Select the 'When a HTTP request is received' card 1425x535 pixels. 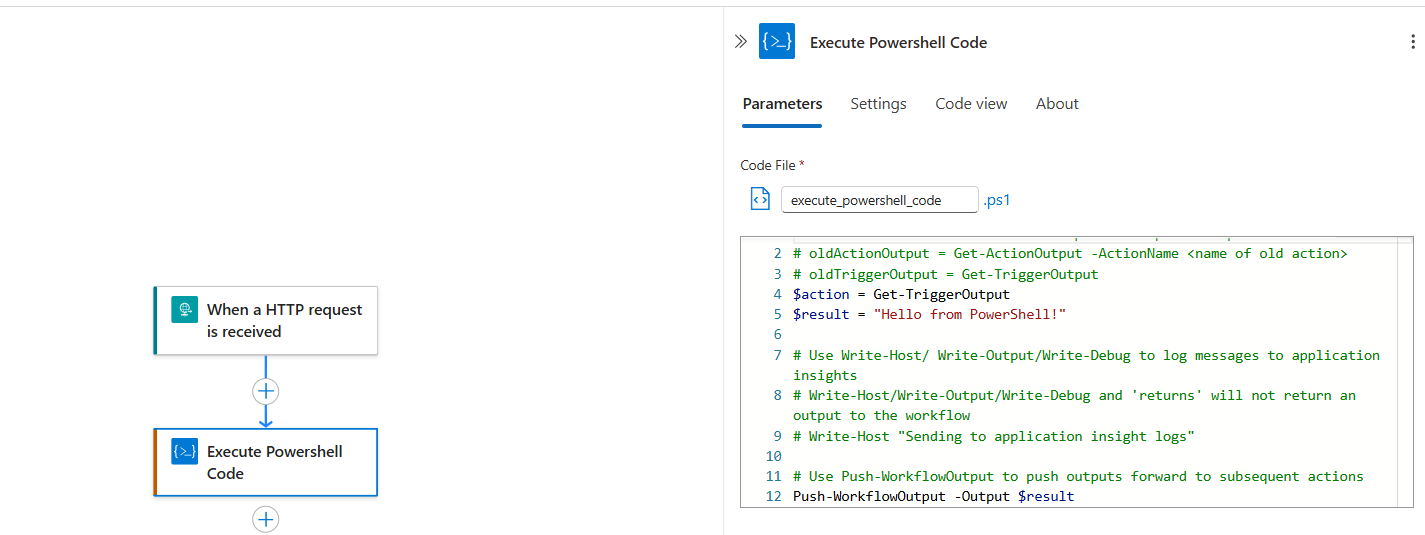266,321
